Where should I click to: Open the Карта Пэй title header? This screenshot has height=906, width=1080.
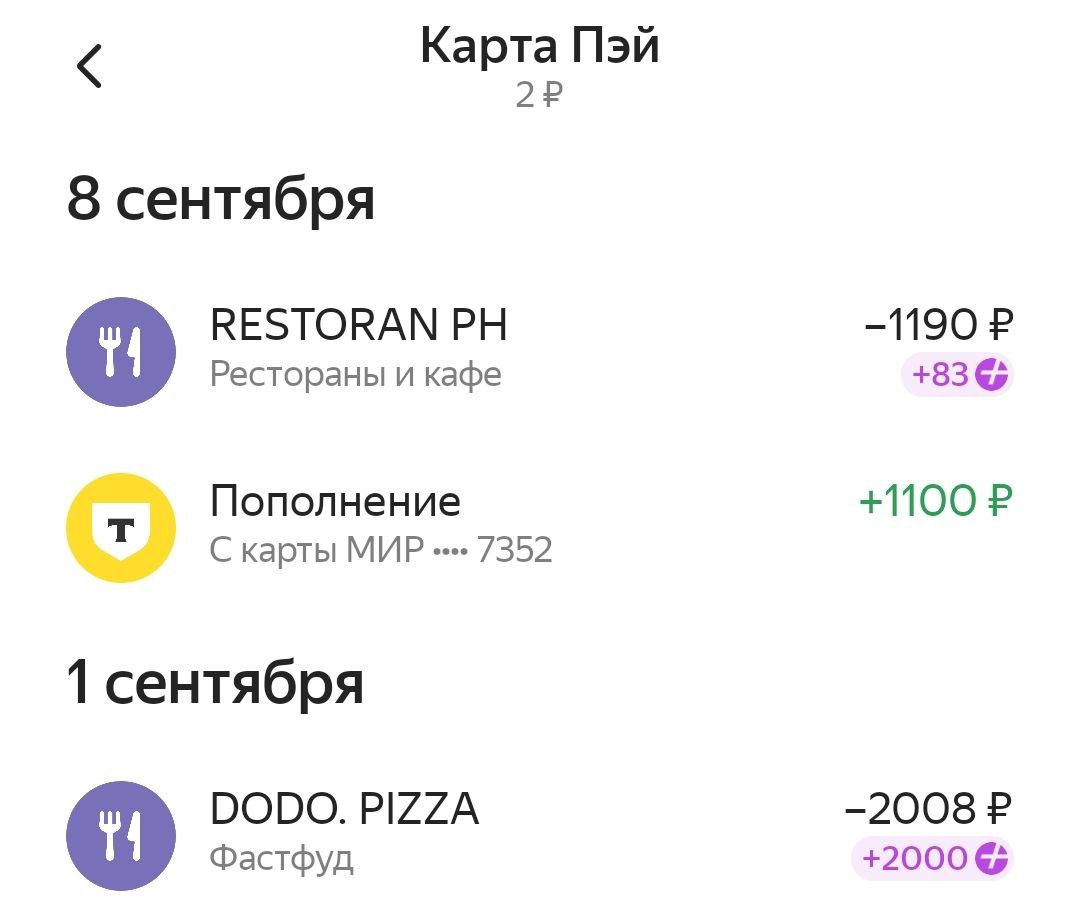coord(540,45)
